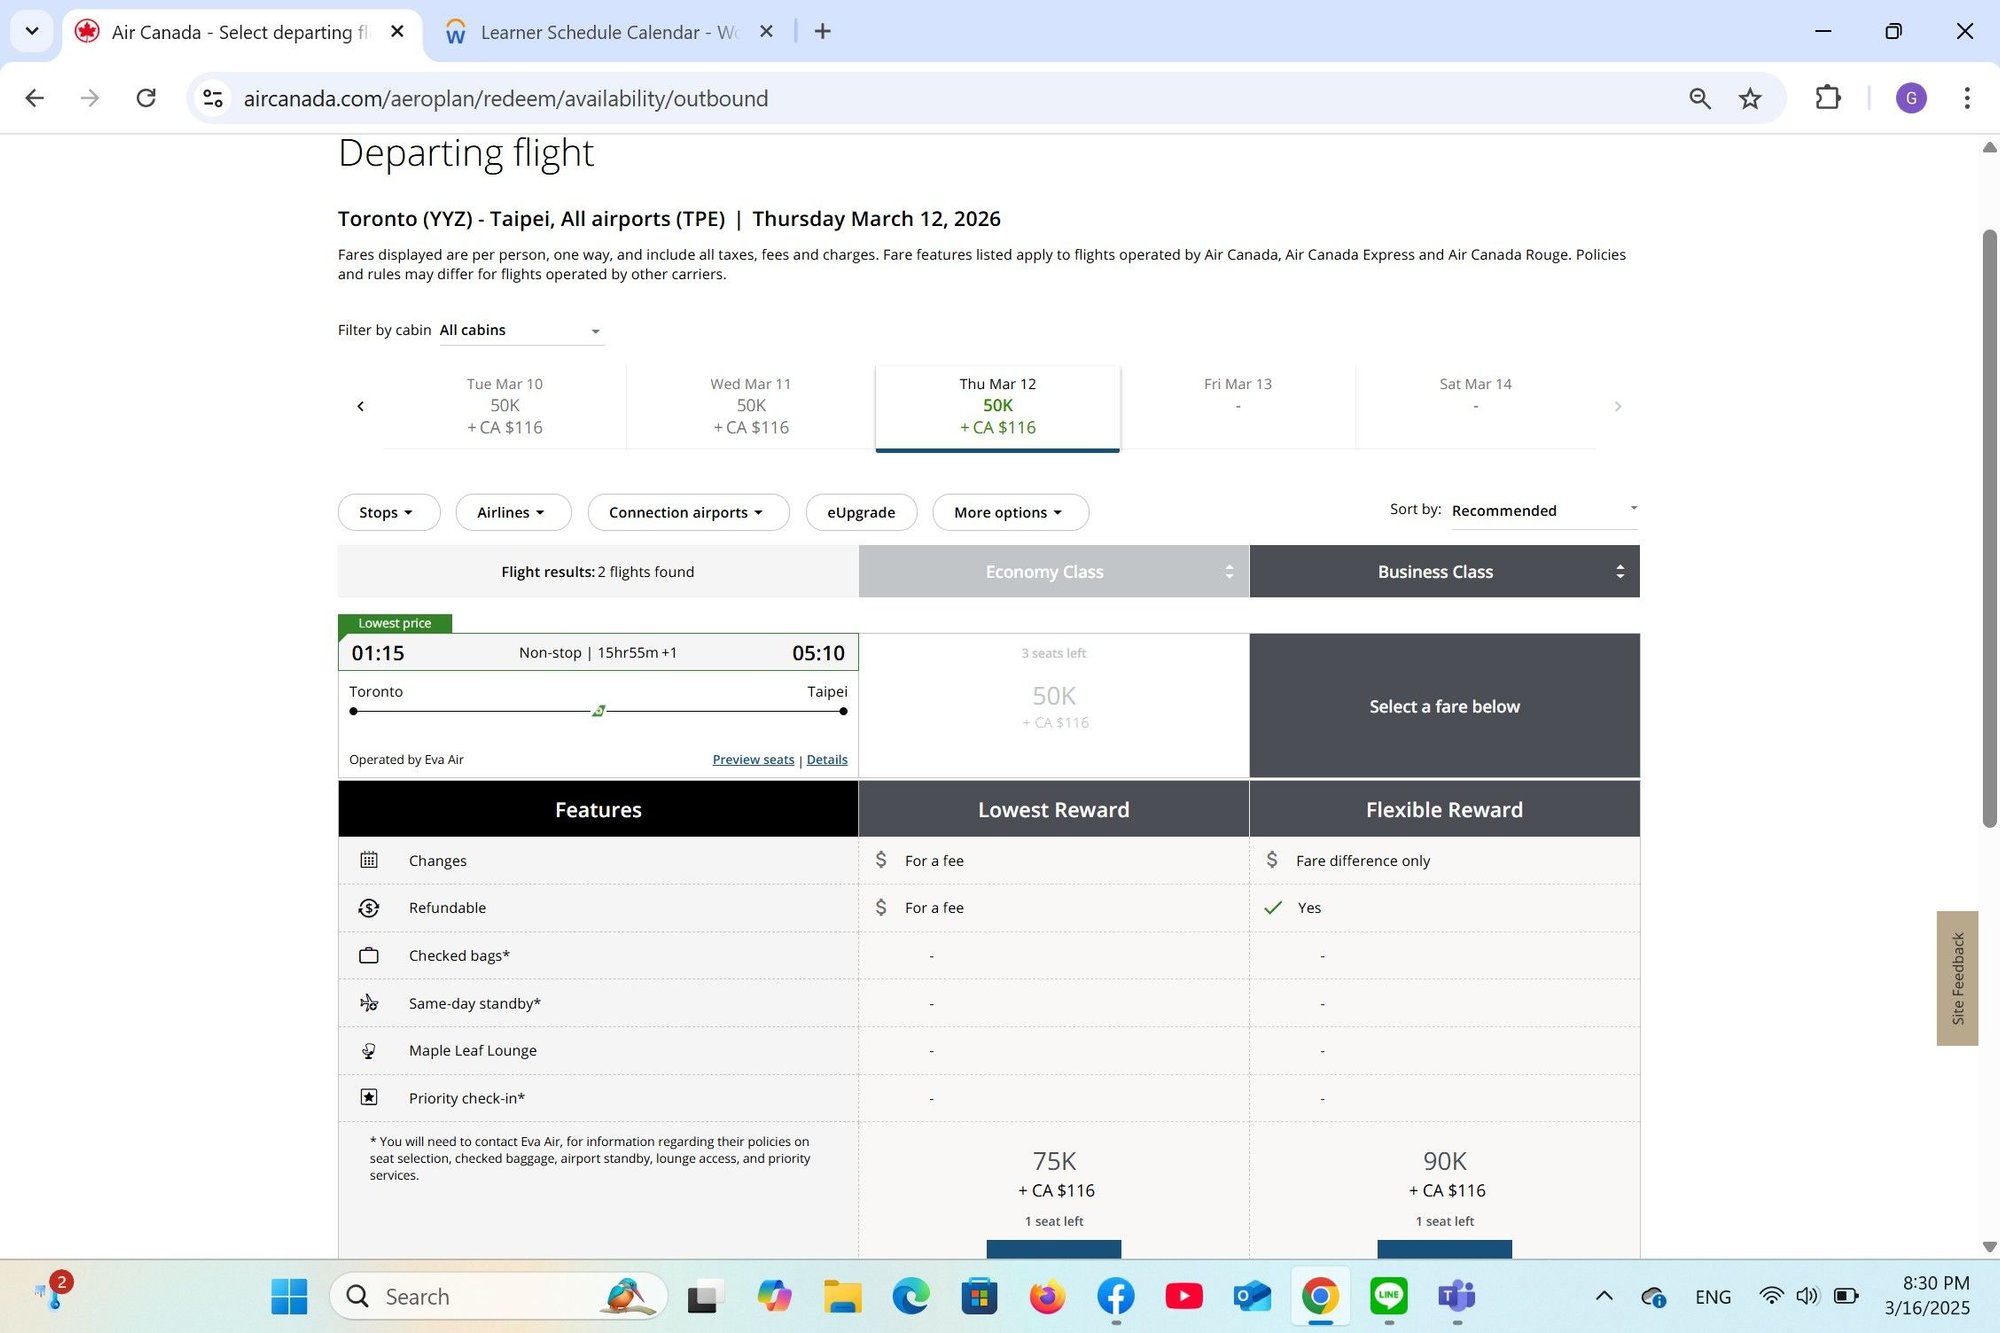
Task: View the flight Details link
Action: pos(827,759)
